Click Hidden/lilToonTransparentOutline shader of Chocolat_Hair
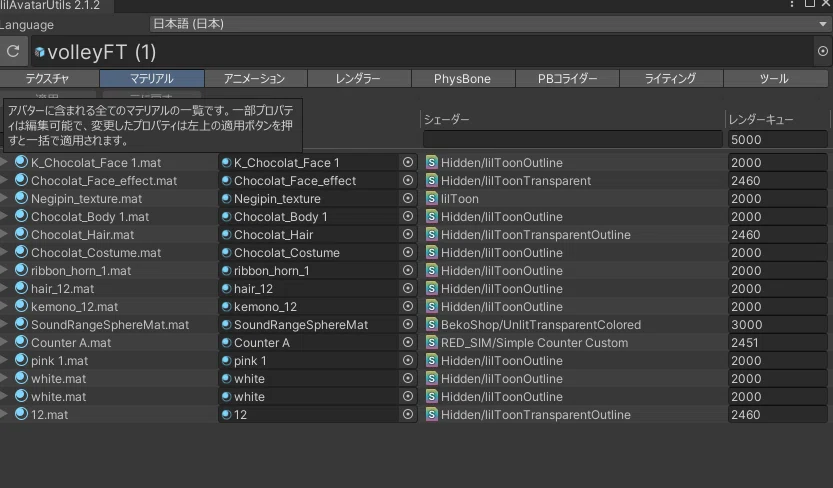 (536, 235)
